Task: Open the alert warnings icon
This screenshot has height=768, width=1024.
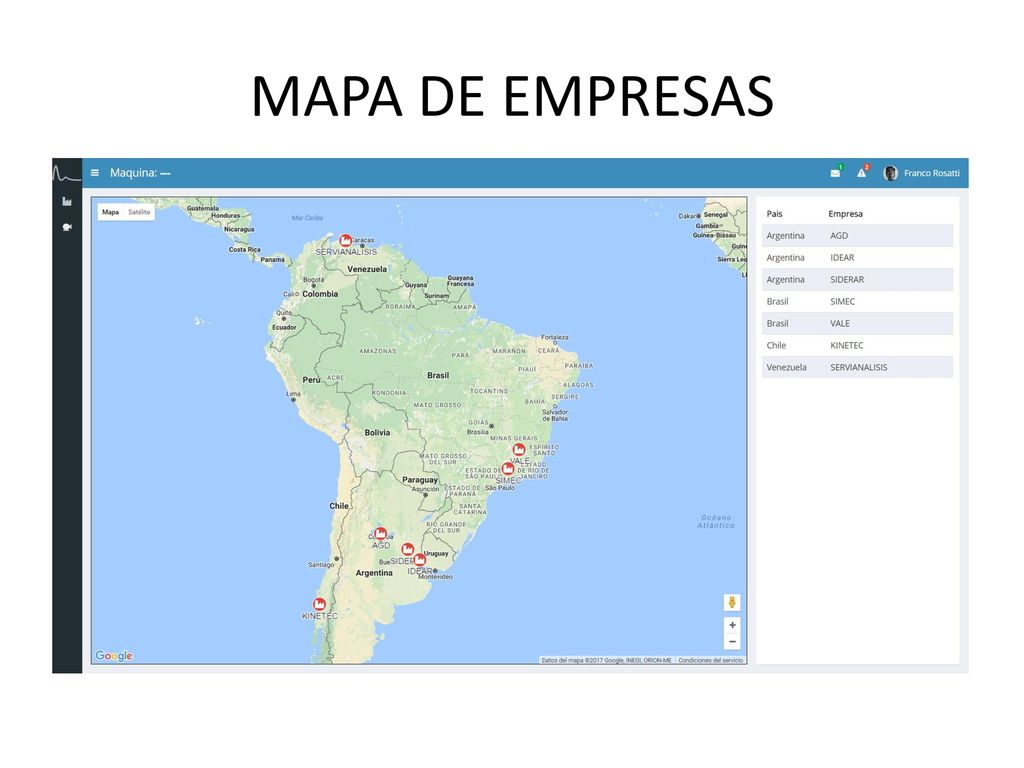Action: (x=862, y=172)
